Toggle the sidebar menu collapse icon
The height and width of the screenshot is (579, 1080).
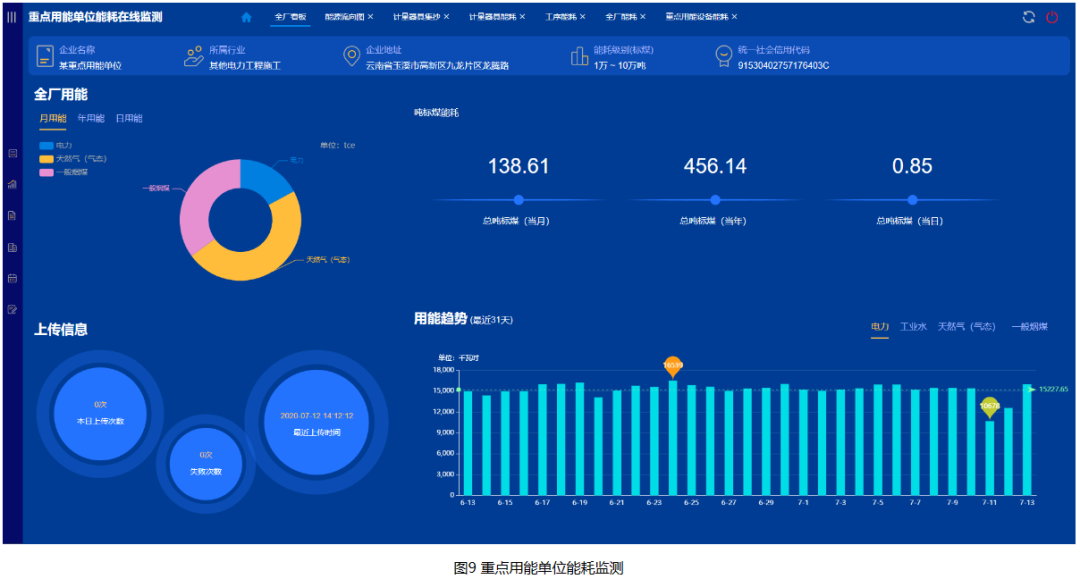click(x=12, y=17)
